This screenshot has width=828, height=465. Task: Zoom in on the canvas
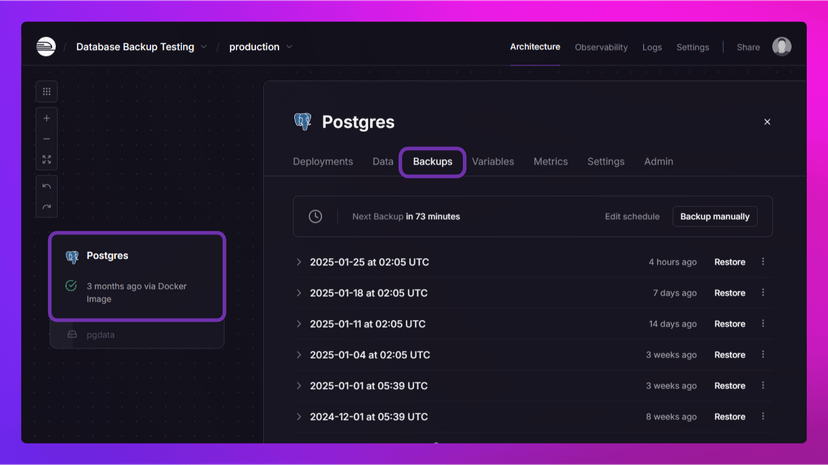click(47, 118)
